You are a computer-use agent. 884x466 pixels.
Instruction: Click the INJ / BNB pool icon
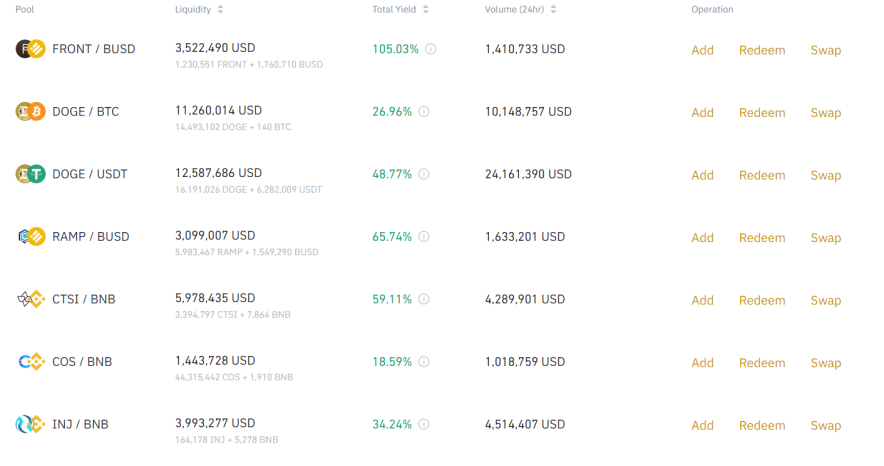[x=30, y=424]
